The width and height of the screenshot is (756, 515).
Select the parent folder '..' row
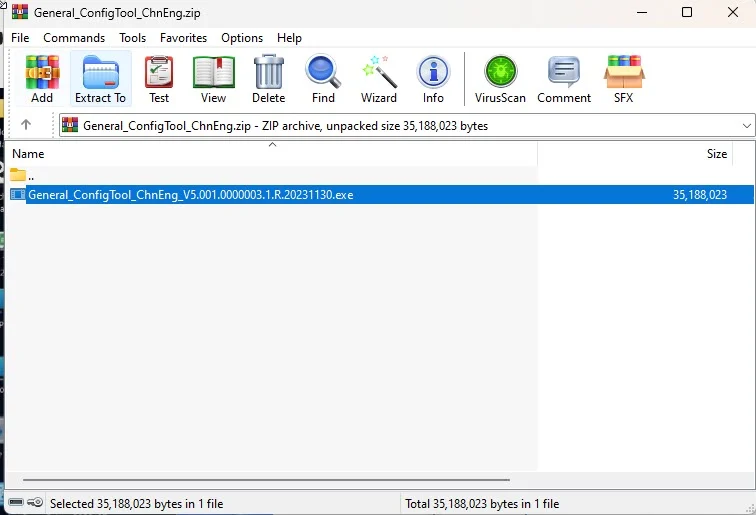pos(272,176)
